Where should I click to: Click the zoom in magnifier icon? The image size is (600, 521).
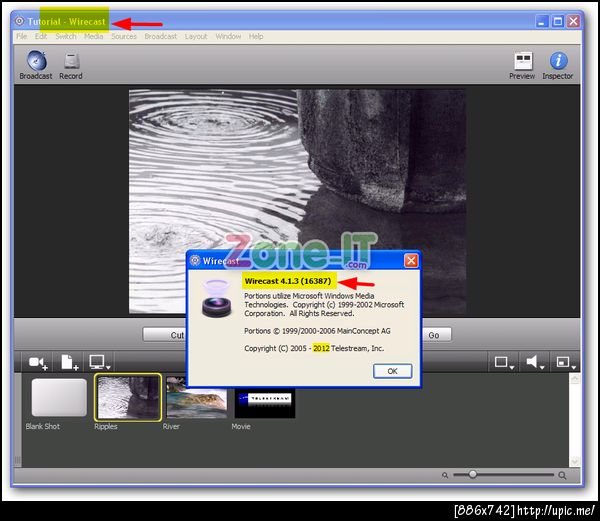click(x=562, y=475)
